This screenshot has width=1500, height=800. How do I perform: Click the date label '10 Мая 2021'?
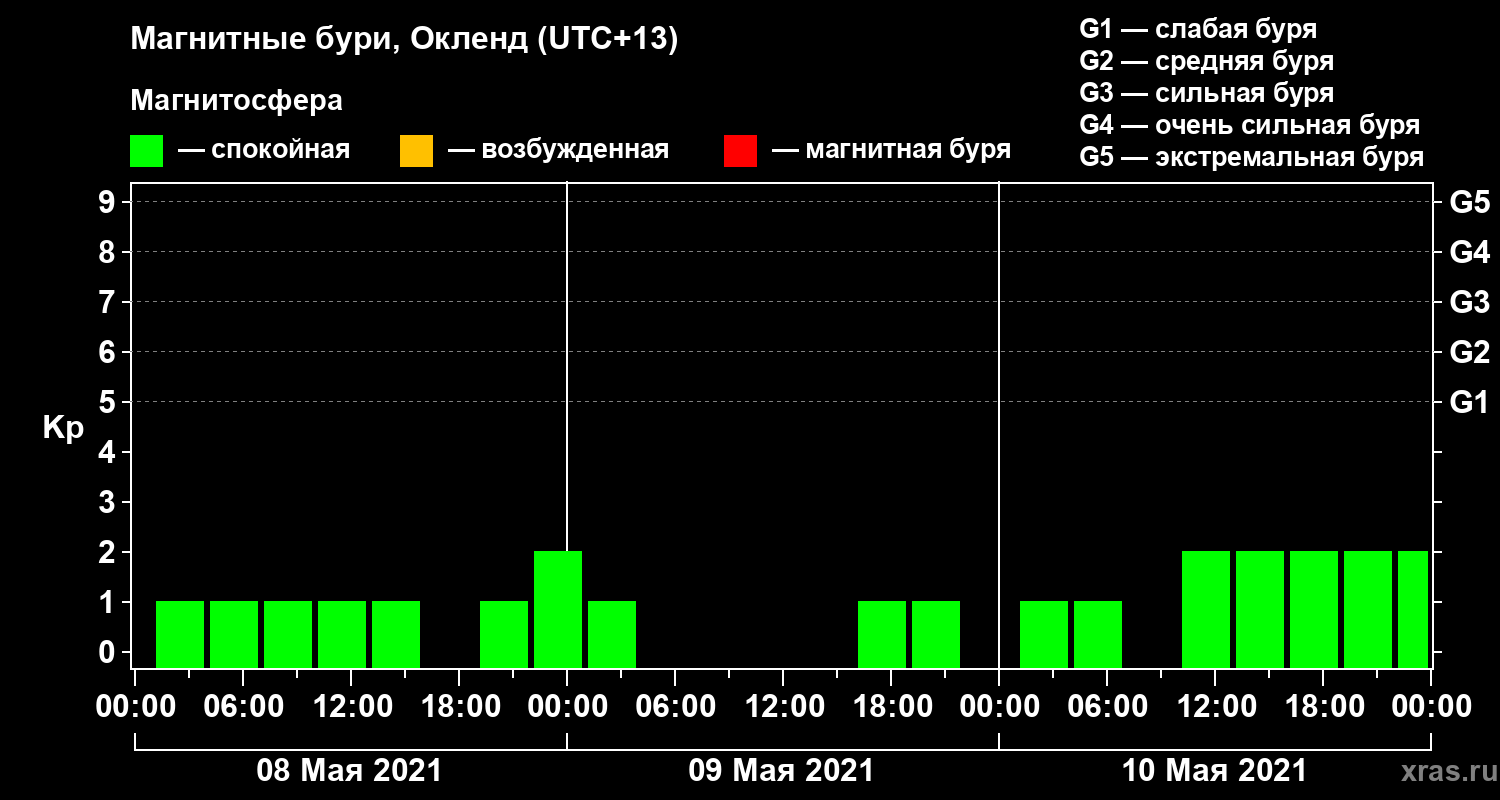coord(1214,771)
